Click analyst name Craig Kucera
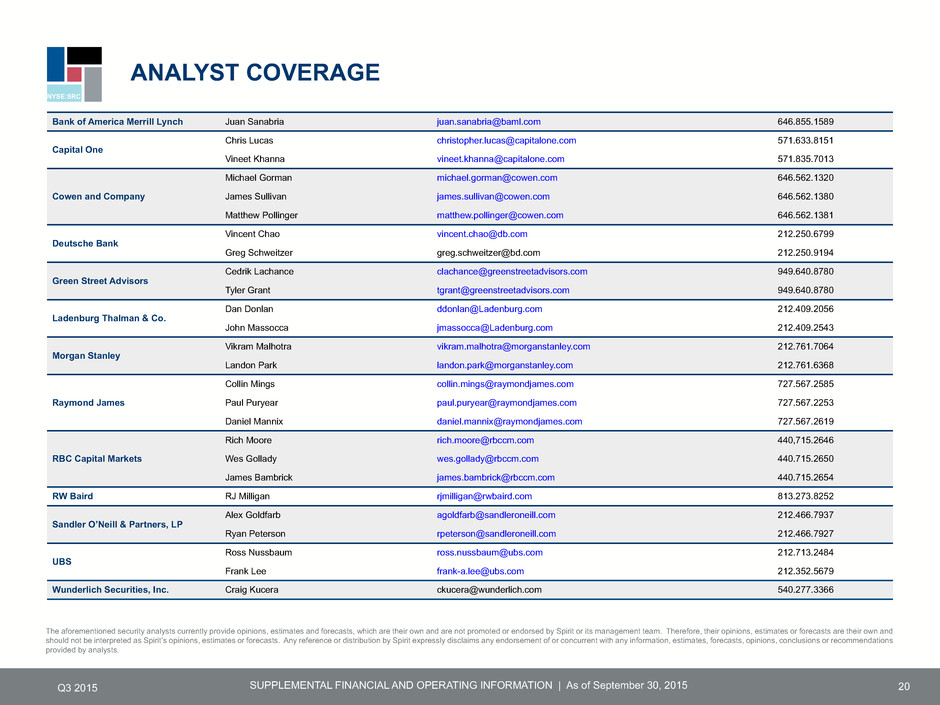940x705 pixels. pyautogui.click(x=252, y=590)
